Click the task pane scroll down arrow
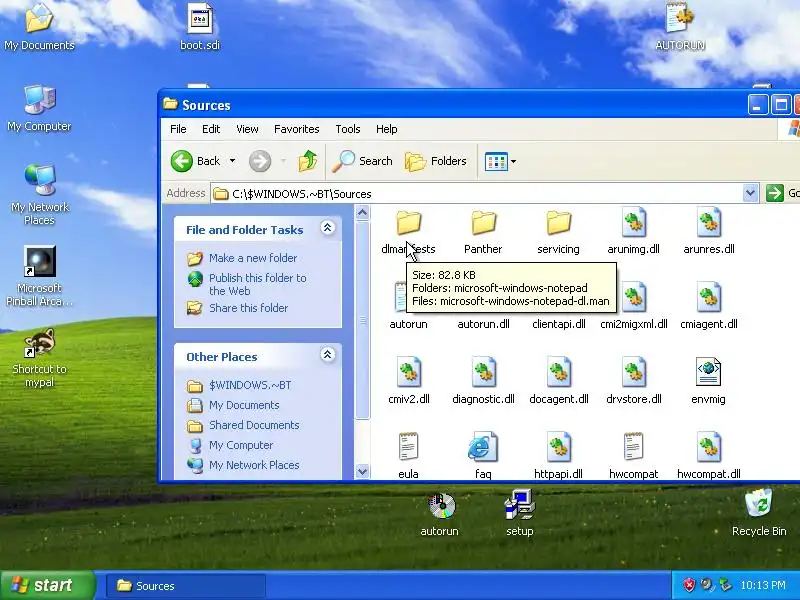This screenshot has width=800, height=600. click(362, 472)
